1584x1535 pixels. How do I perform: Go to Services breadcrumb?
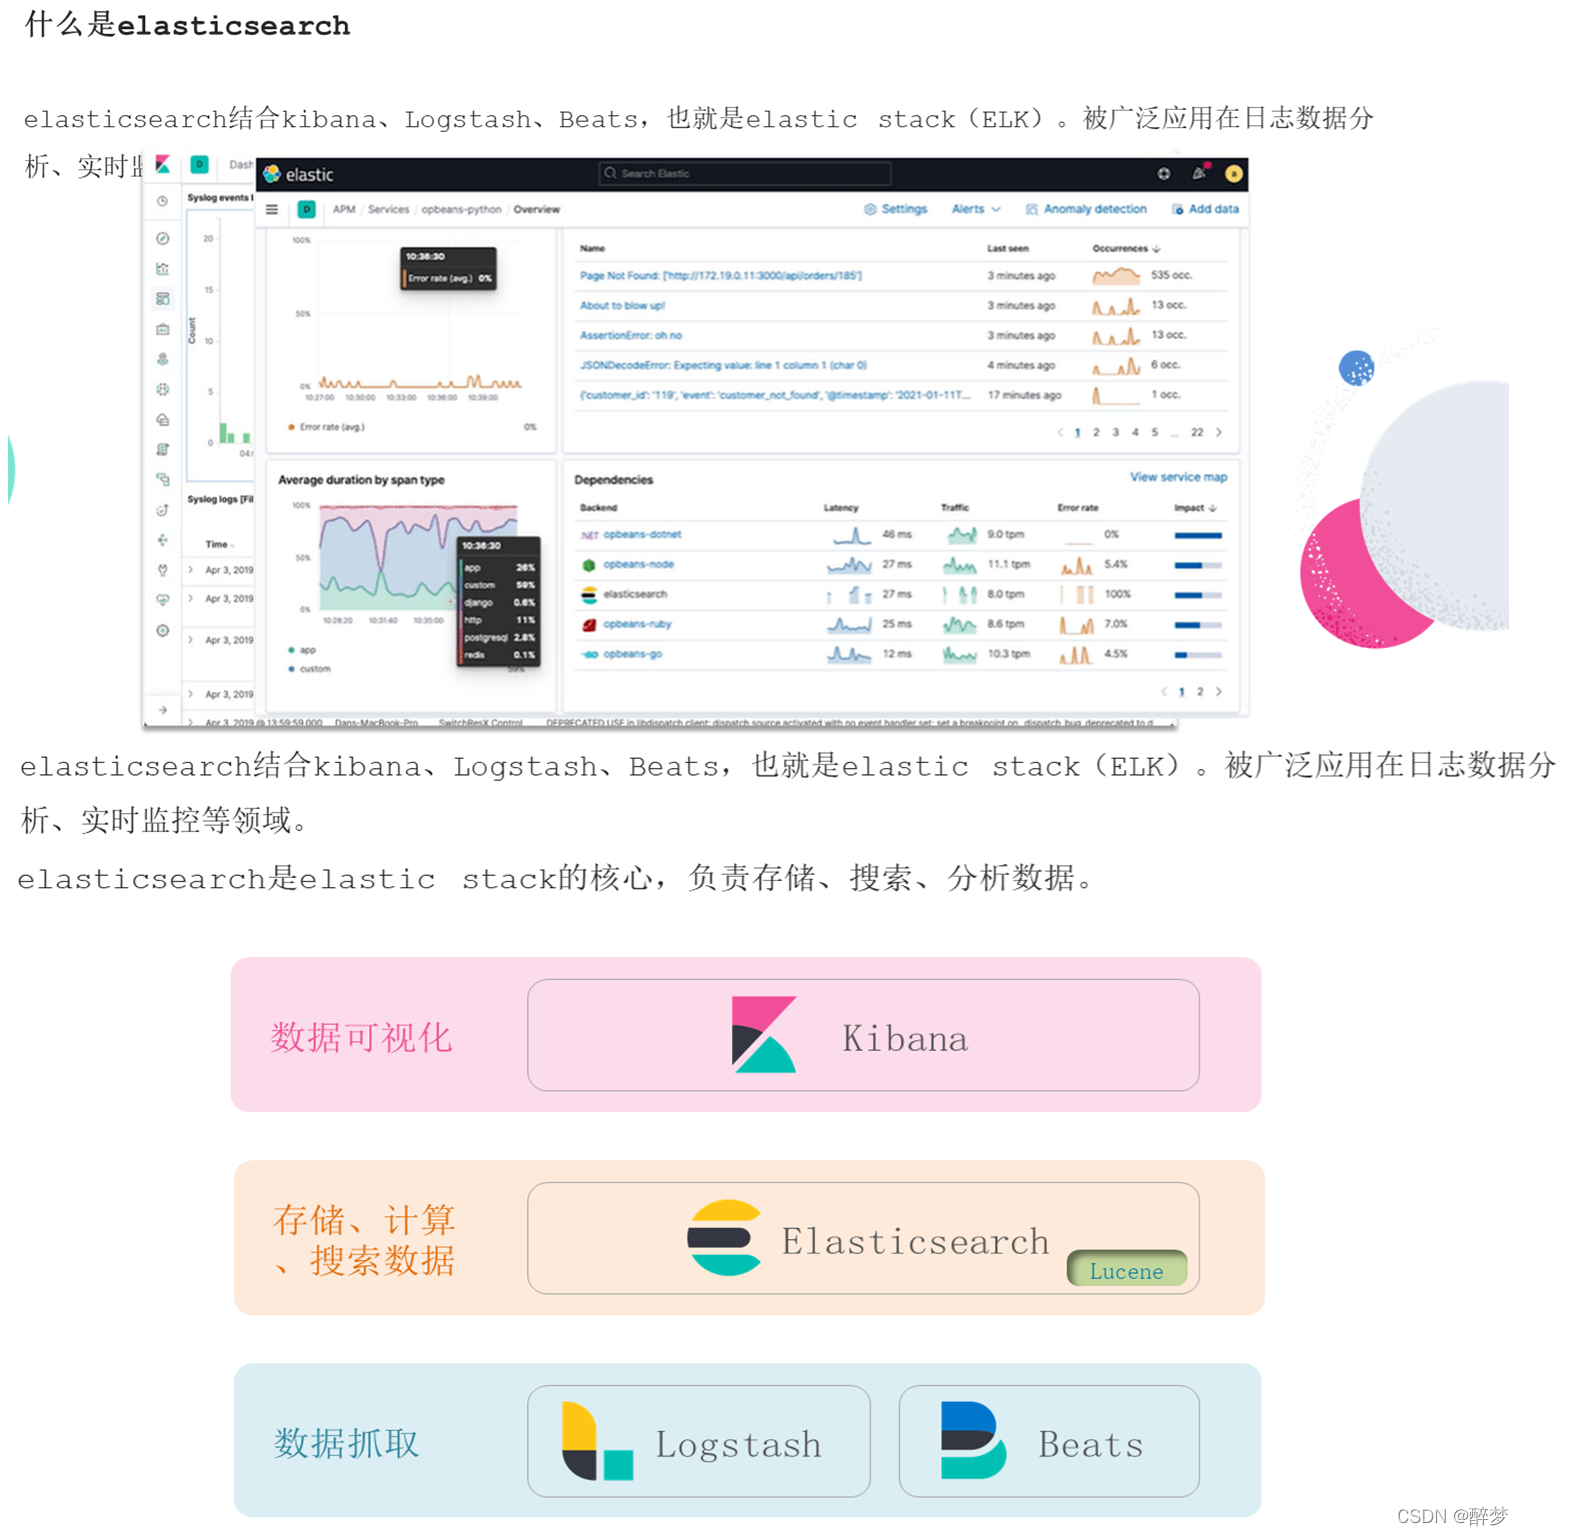388,210
